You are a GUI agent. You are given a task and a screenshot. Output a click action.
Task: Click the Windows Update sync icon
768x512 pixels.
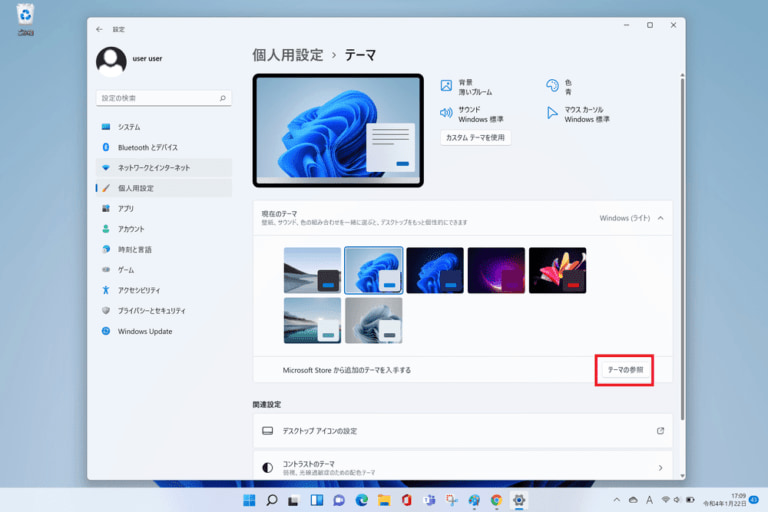point(106,331)
